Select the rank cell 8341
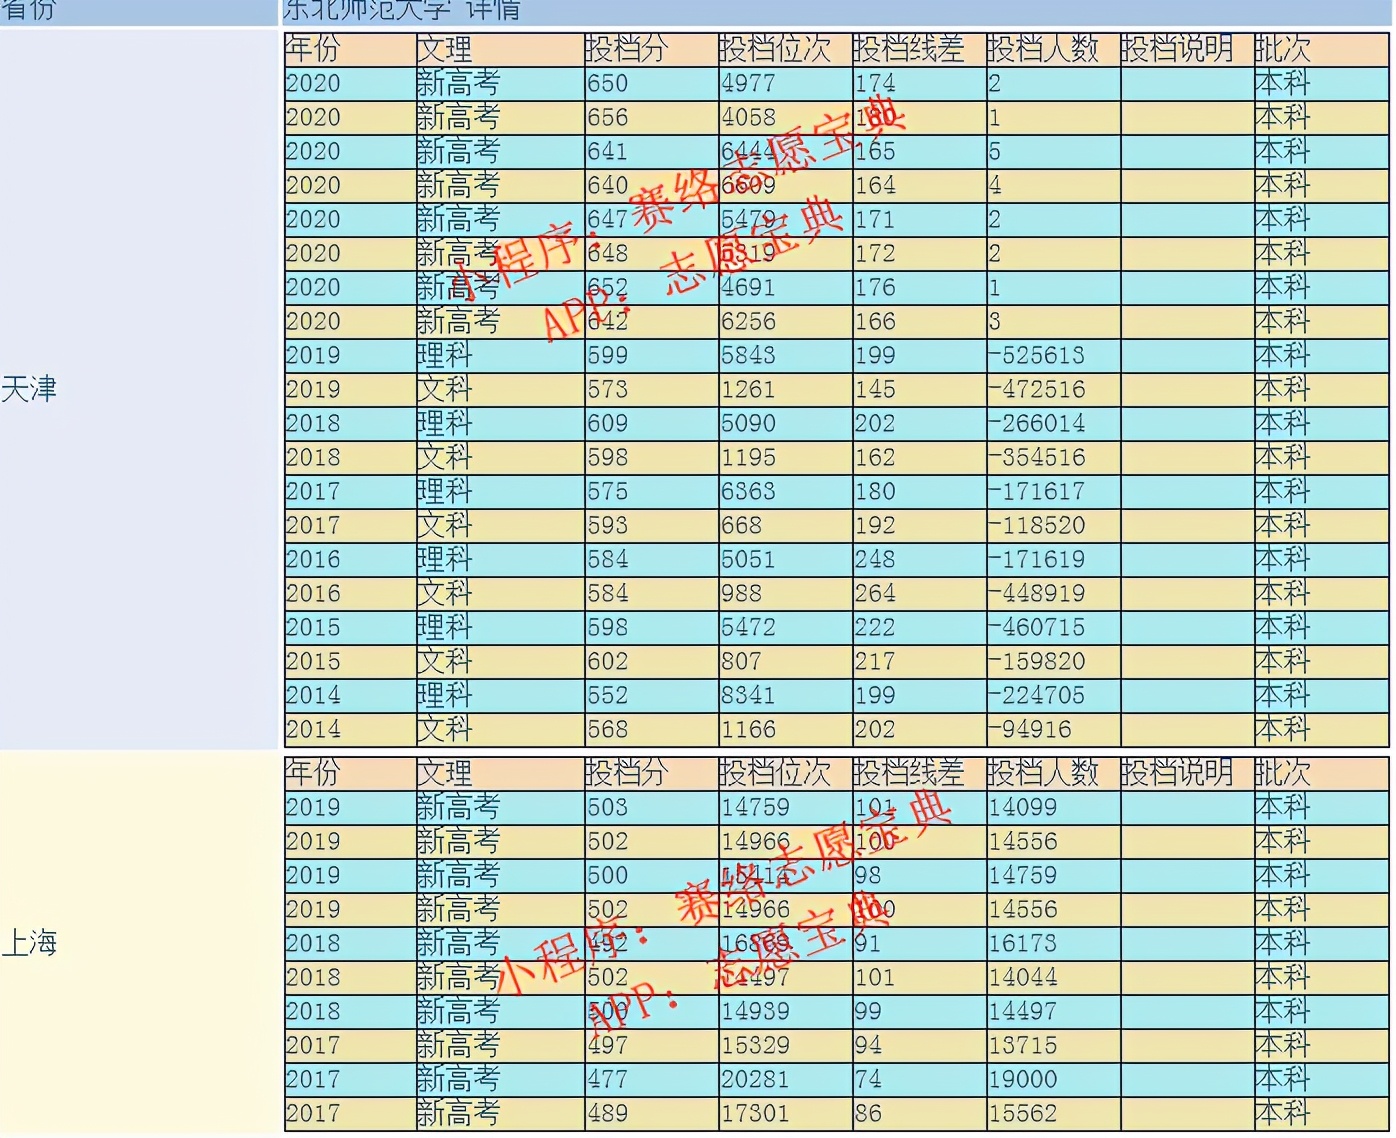 [785, 695]
